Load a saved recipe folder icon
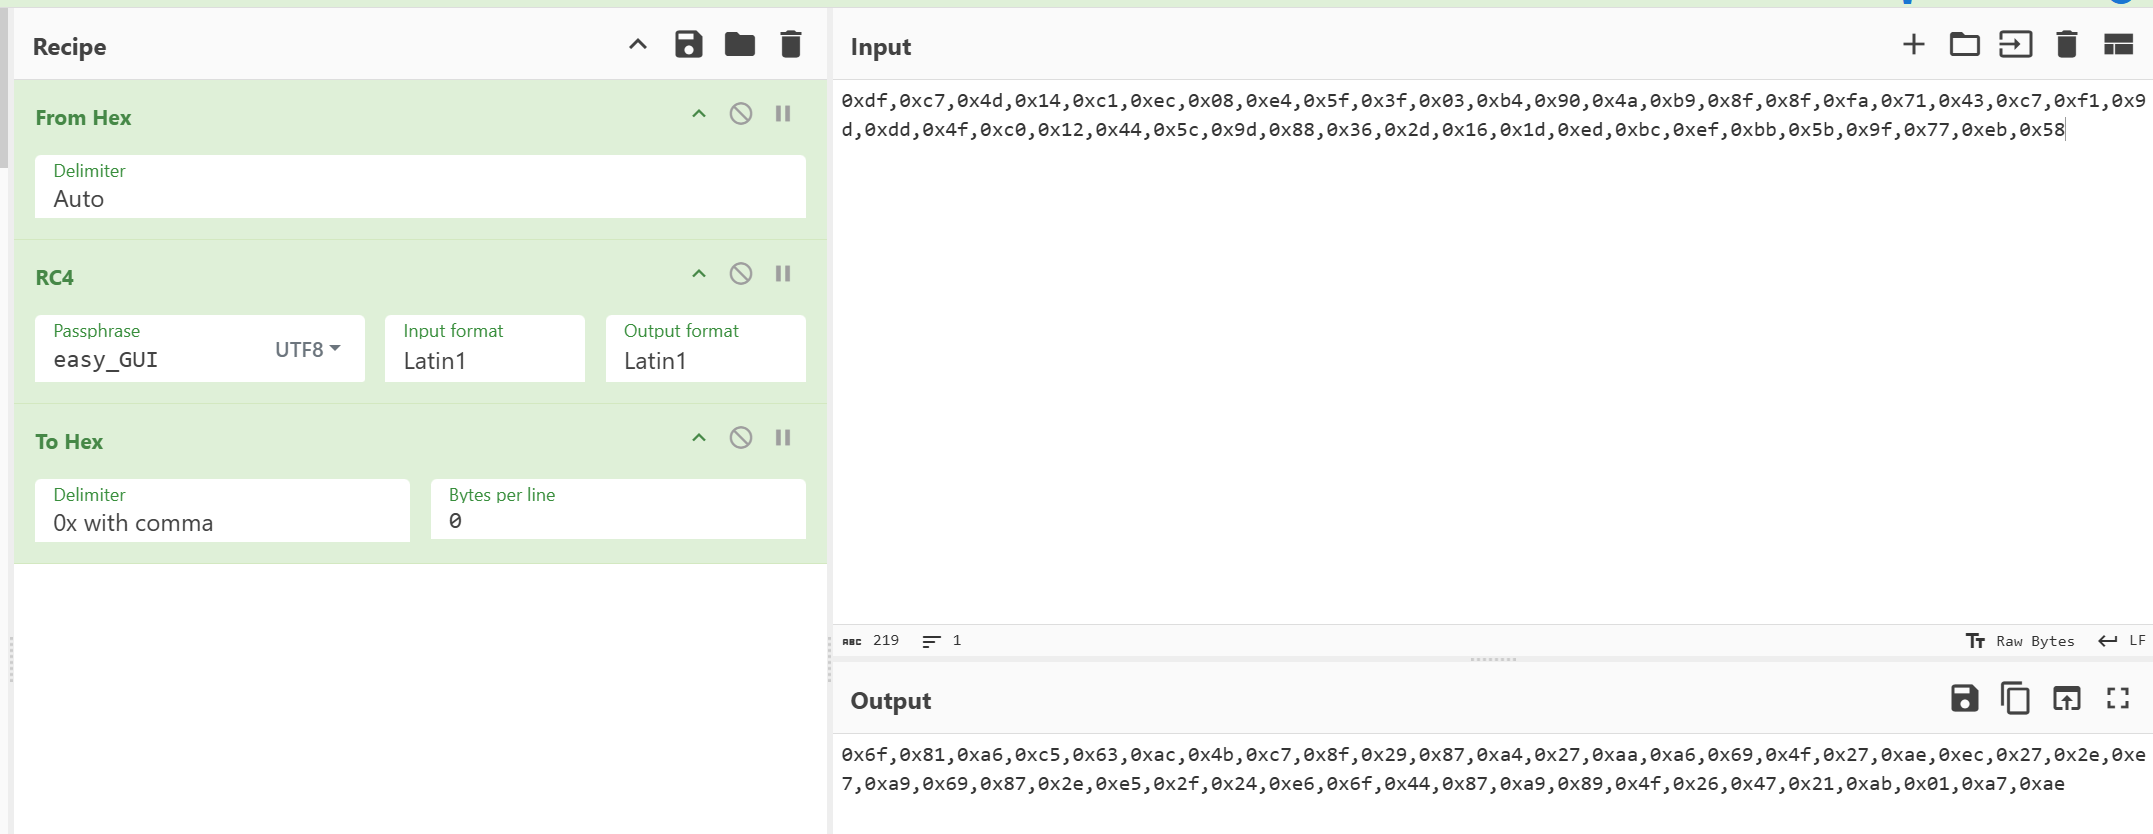Image resolution: width=2153 pixels, height=834 pixels. [x=740, y=45]
